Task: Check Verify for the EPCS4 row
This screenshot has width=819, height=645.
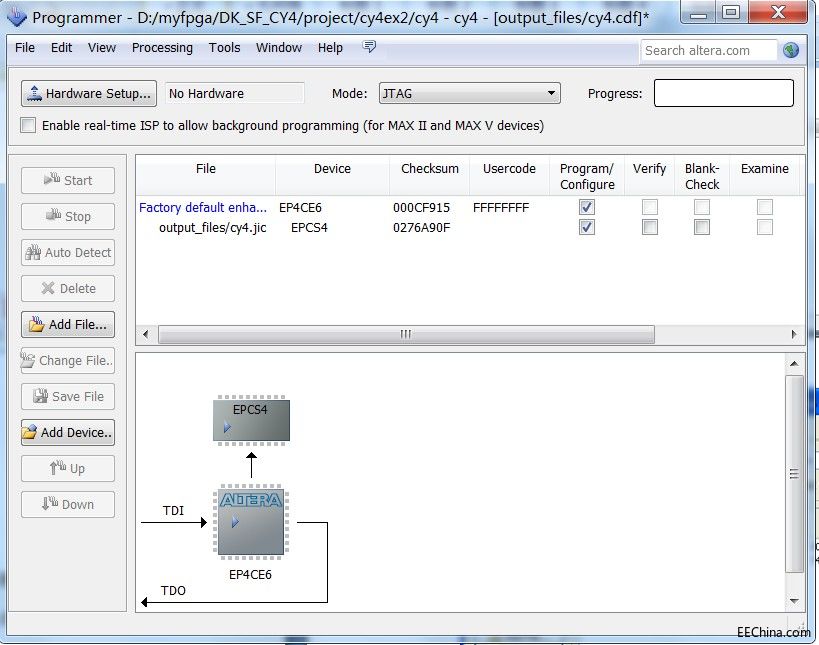Action: click(x=650, y=227)
